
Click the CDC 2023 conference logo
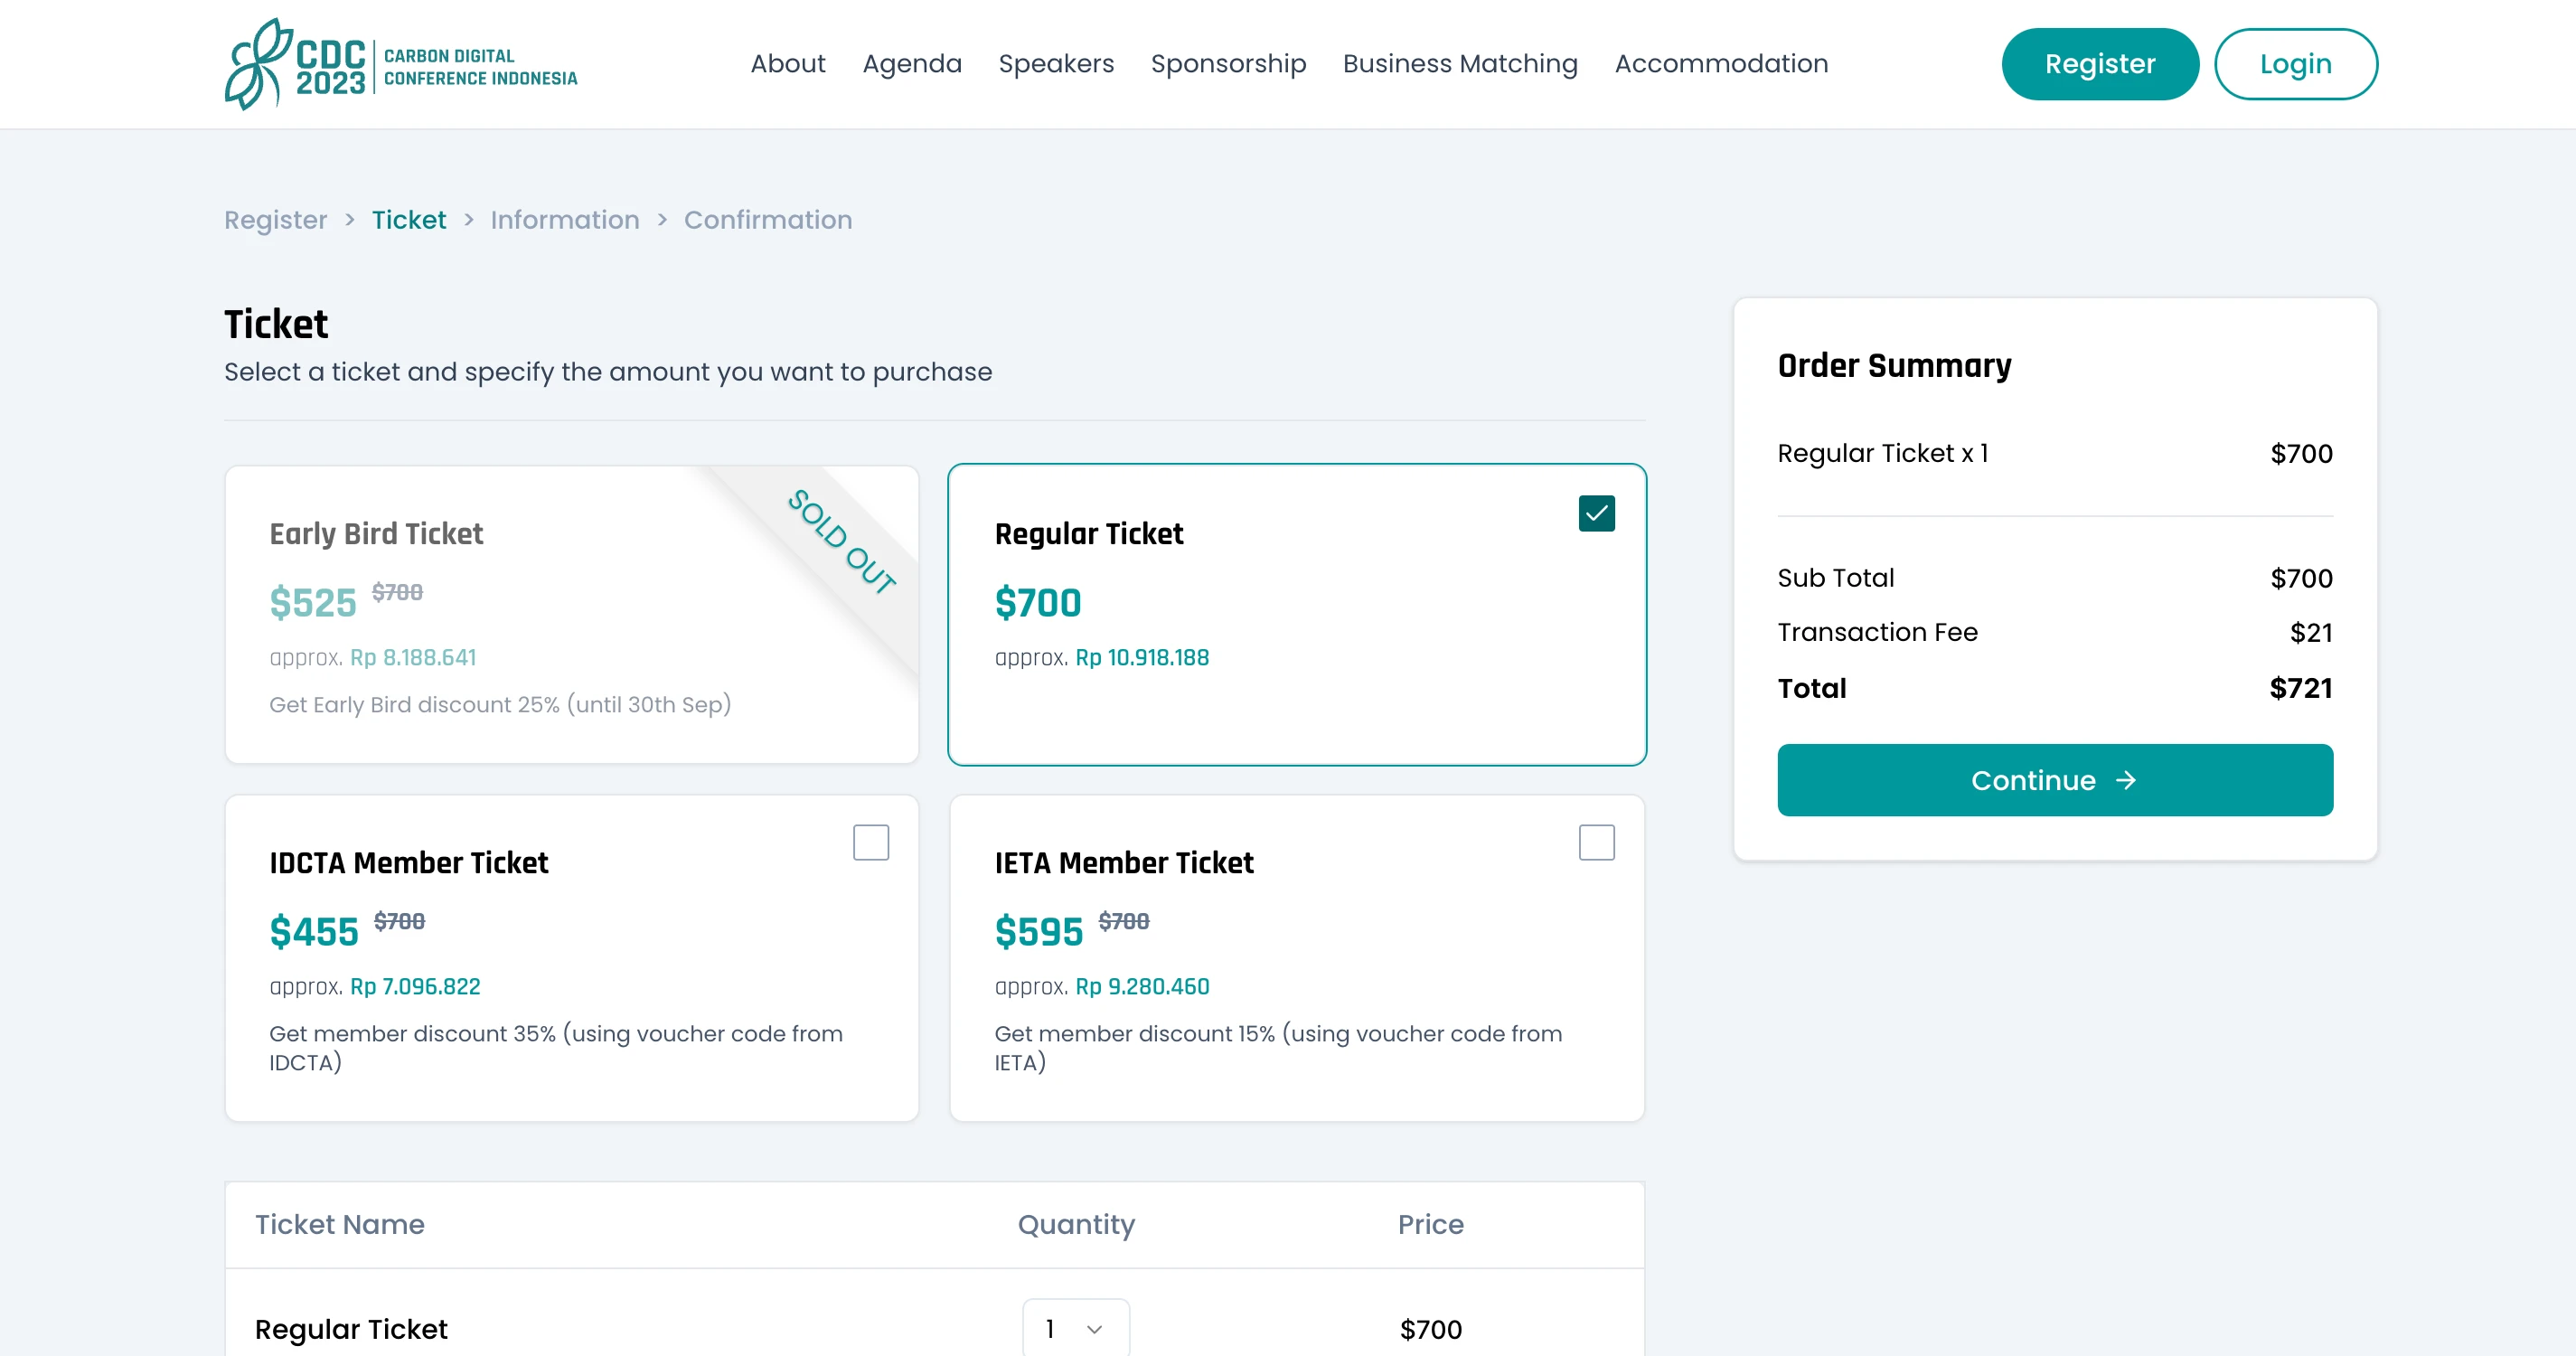[400, 64]
